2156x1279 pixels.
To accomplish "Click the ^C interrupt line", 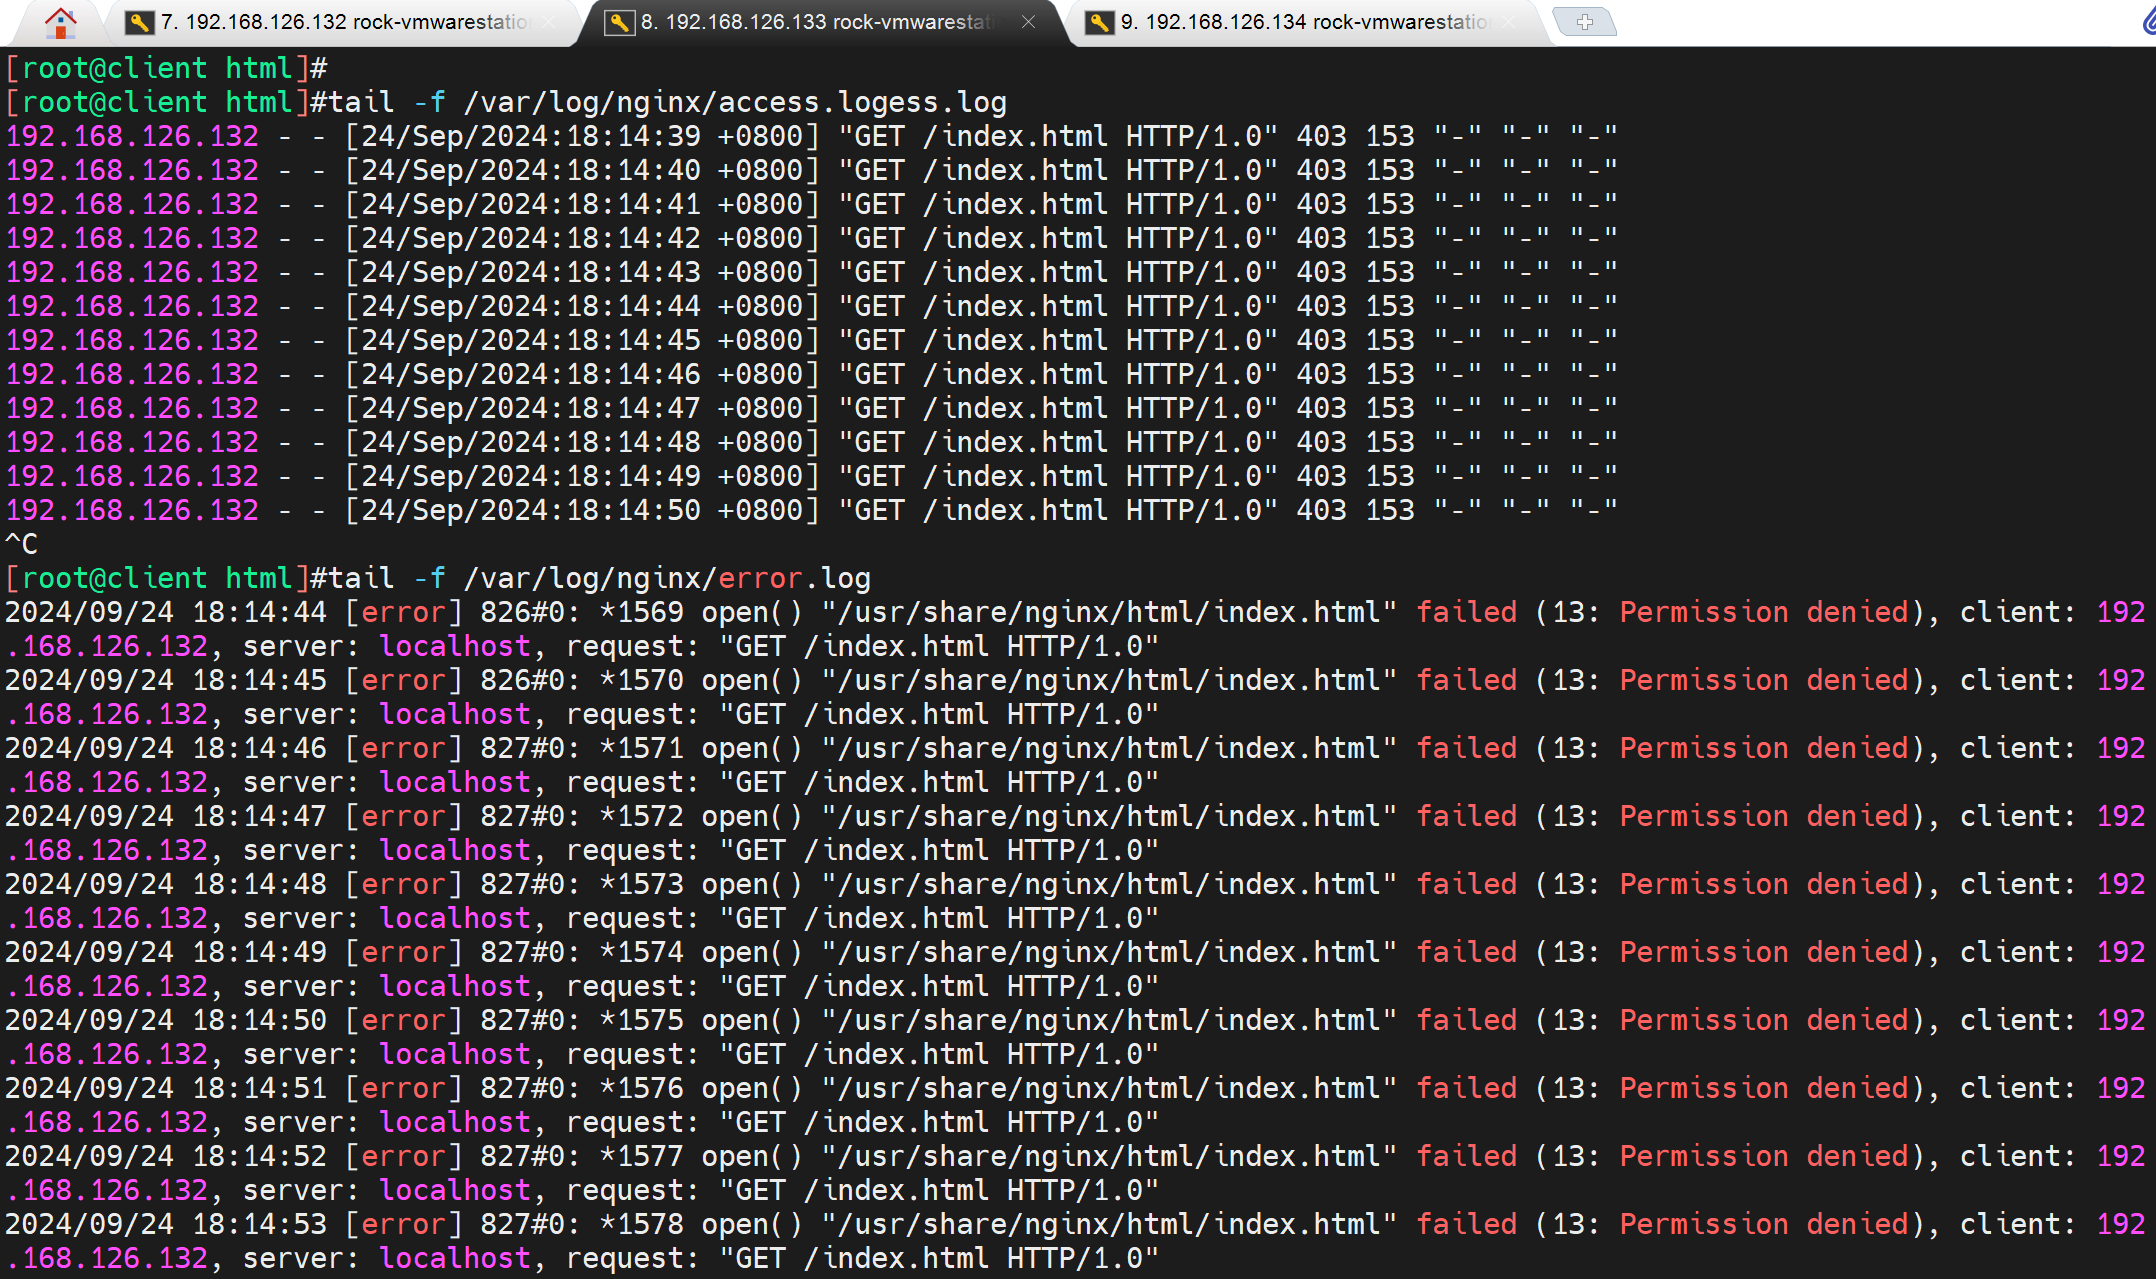I will pyautogui.click(x=22, y=544).
